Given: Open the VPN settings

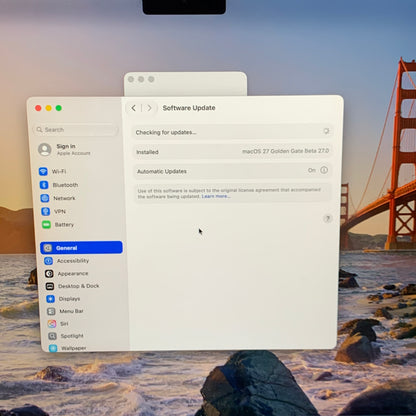Looking at the screenshot, I should tap(53, 211).
